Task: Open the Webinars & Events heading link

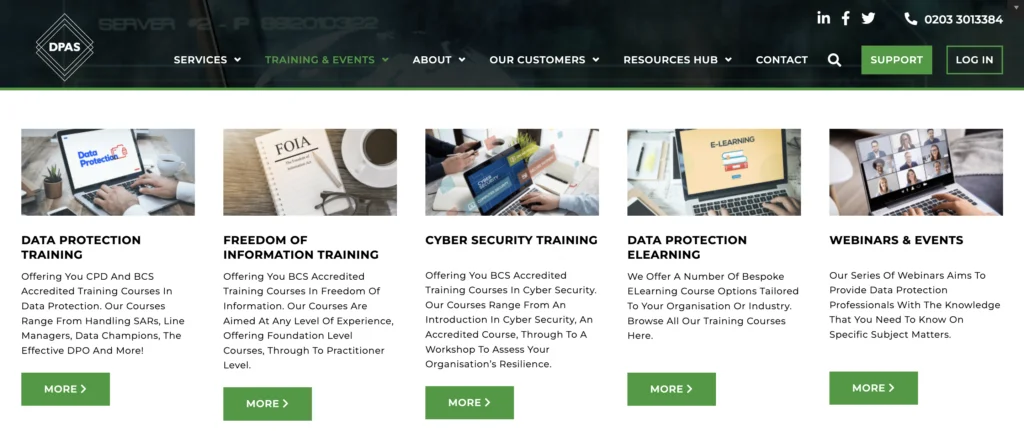Action: click(896, 240)
